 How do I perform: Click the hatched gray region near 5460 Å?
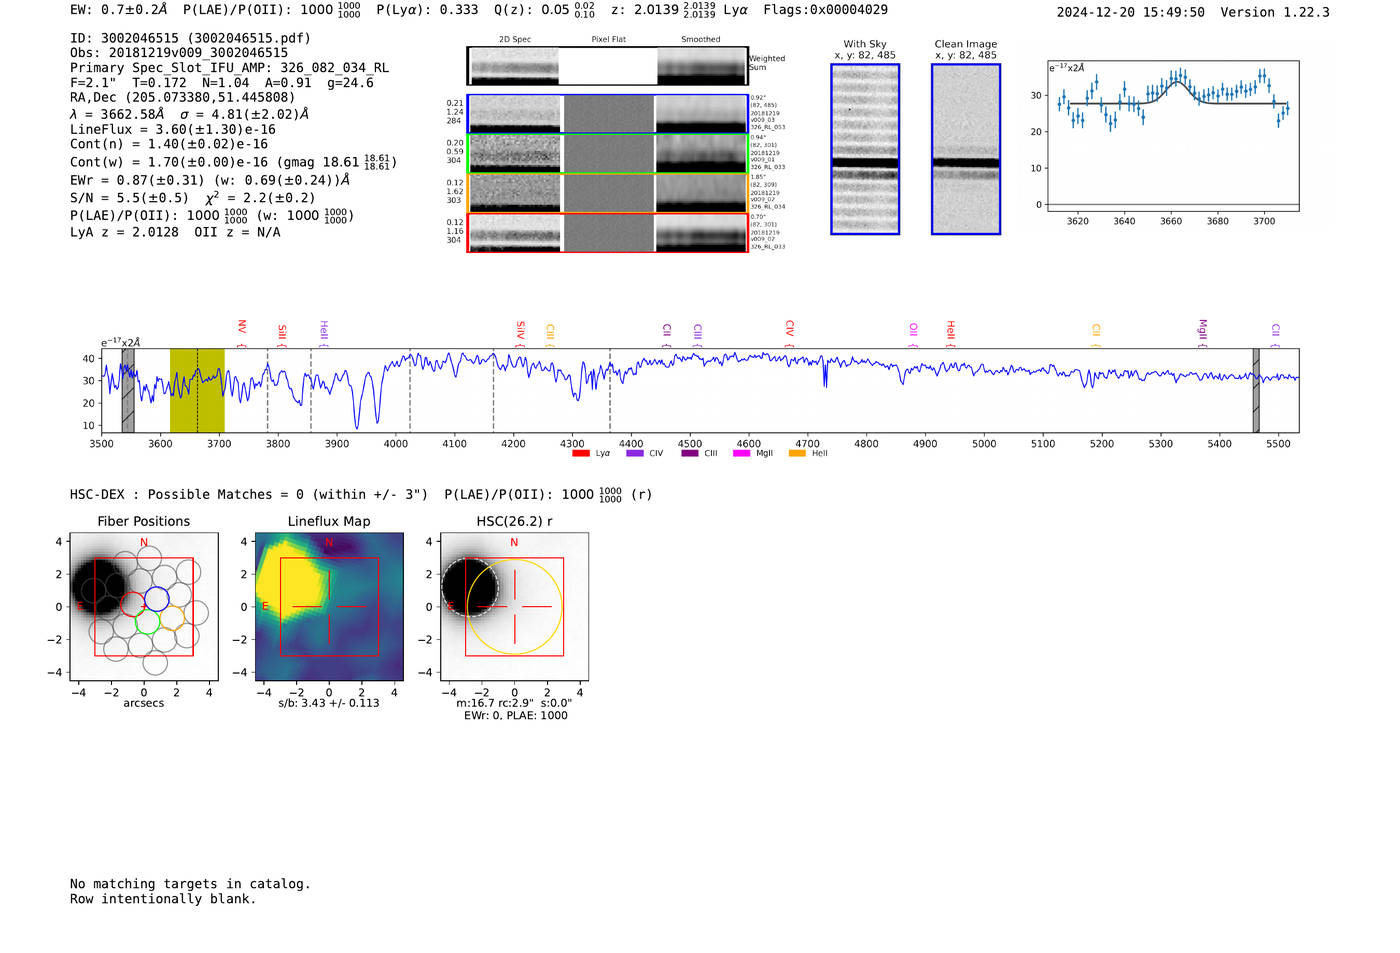point(1256,390)
